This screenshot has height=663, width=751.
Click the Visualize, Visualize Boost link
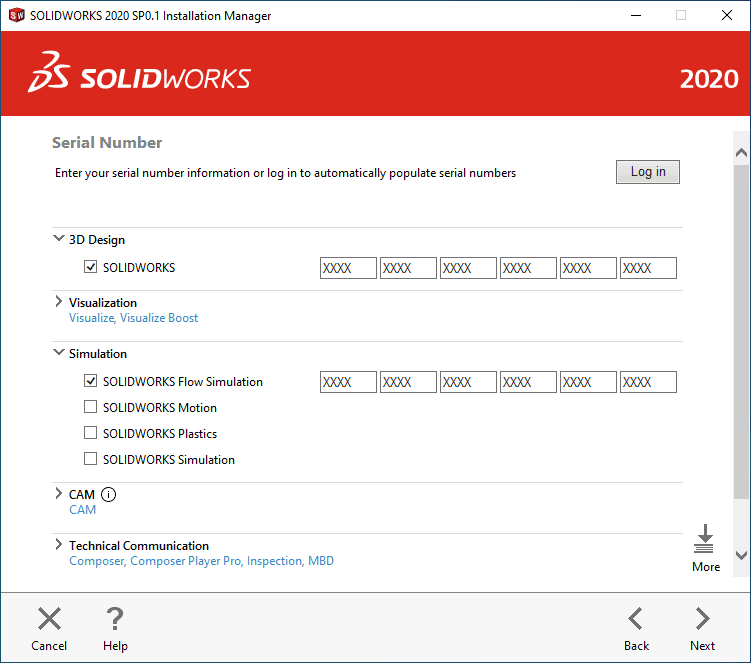click(133, 318)
